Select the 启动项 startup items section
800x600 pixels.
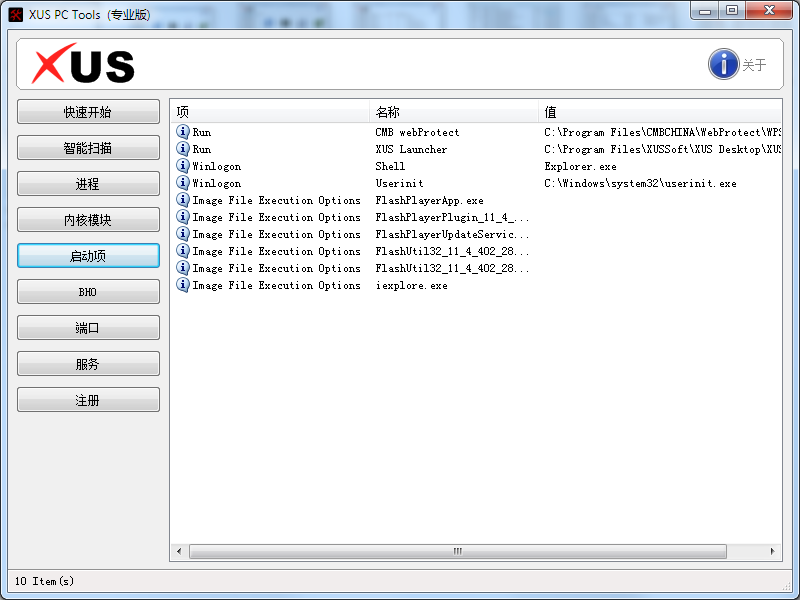[88, 256]
